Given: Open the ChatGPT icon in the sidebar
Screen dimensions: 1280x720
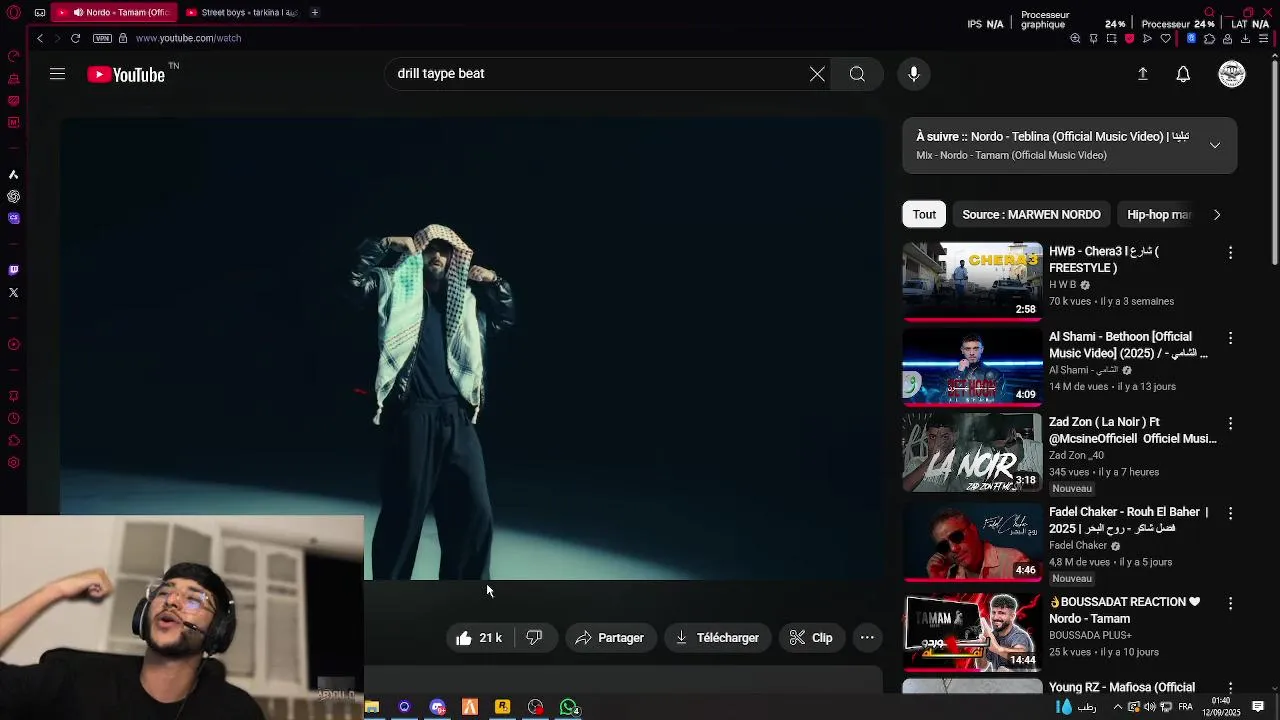Looking at the screenshot, I should pos(13,197).
